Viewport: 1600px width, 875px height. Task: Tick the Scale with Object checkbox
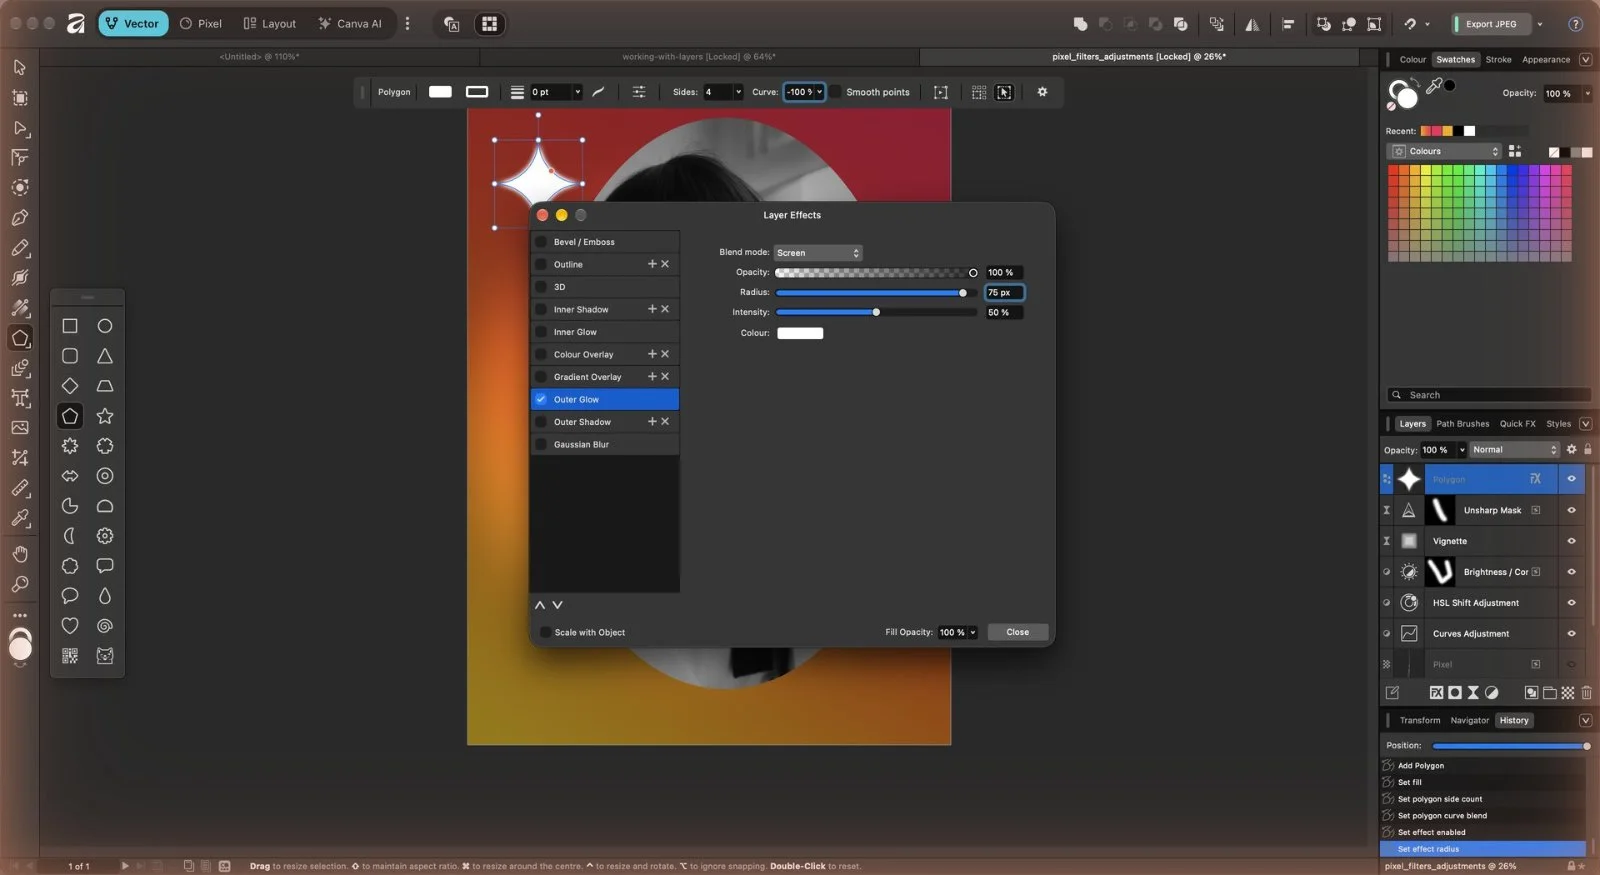coord(545,632)
